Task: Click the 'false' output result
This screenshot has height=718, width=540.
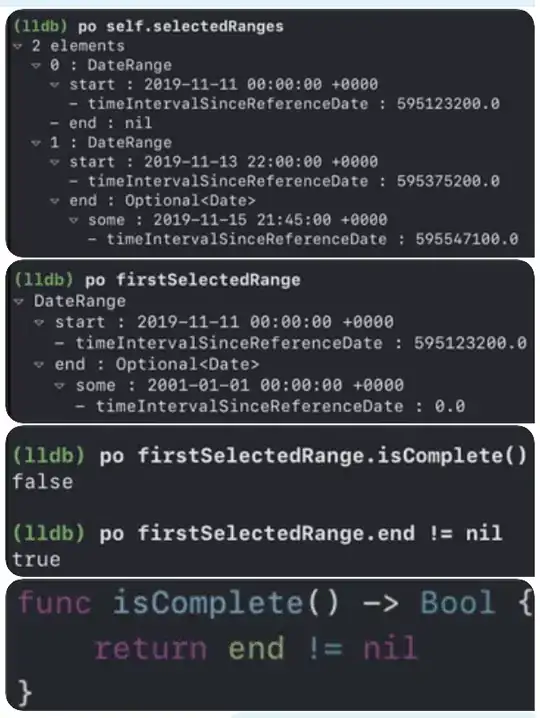Action: pos(43,482)
